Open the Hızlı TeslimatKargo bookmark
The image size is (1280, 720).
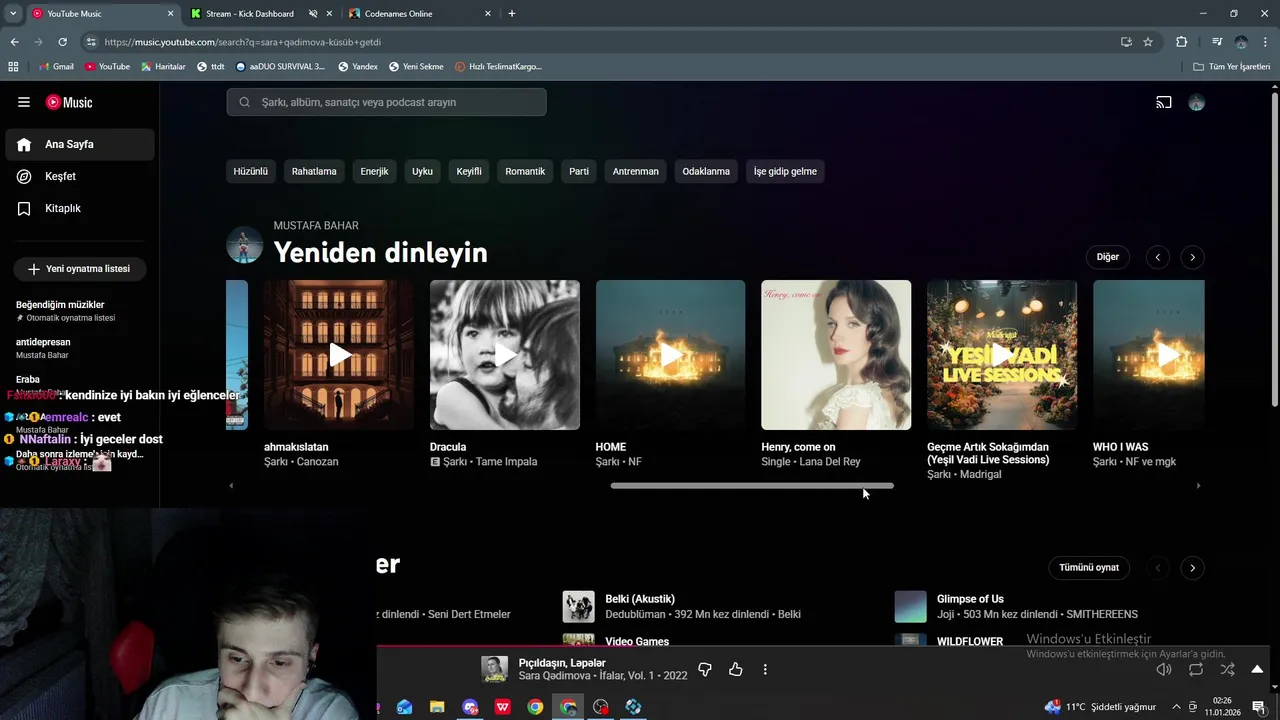[x=498, y=67]
